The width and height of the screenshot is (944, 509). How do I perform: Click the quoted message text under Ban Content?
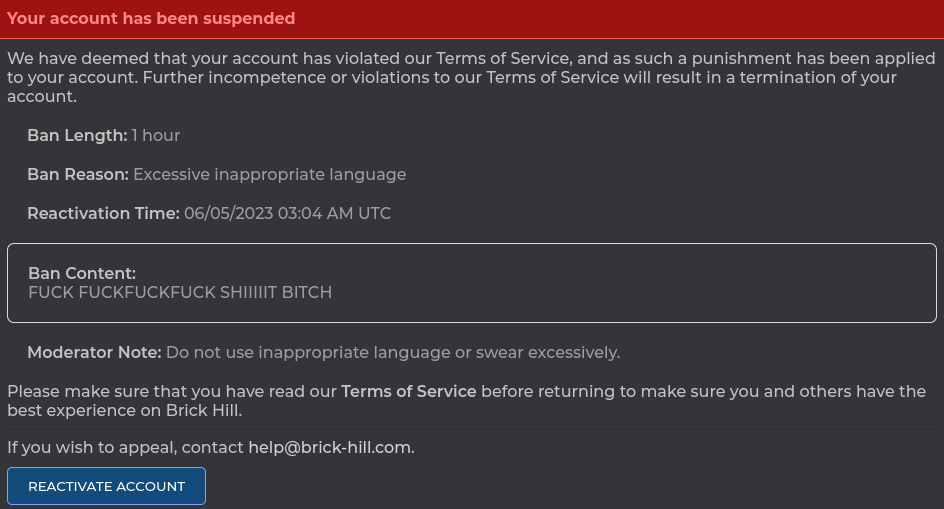pos(180,292)
